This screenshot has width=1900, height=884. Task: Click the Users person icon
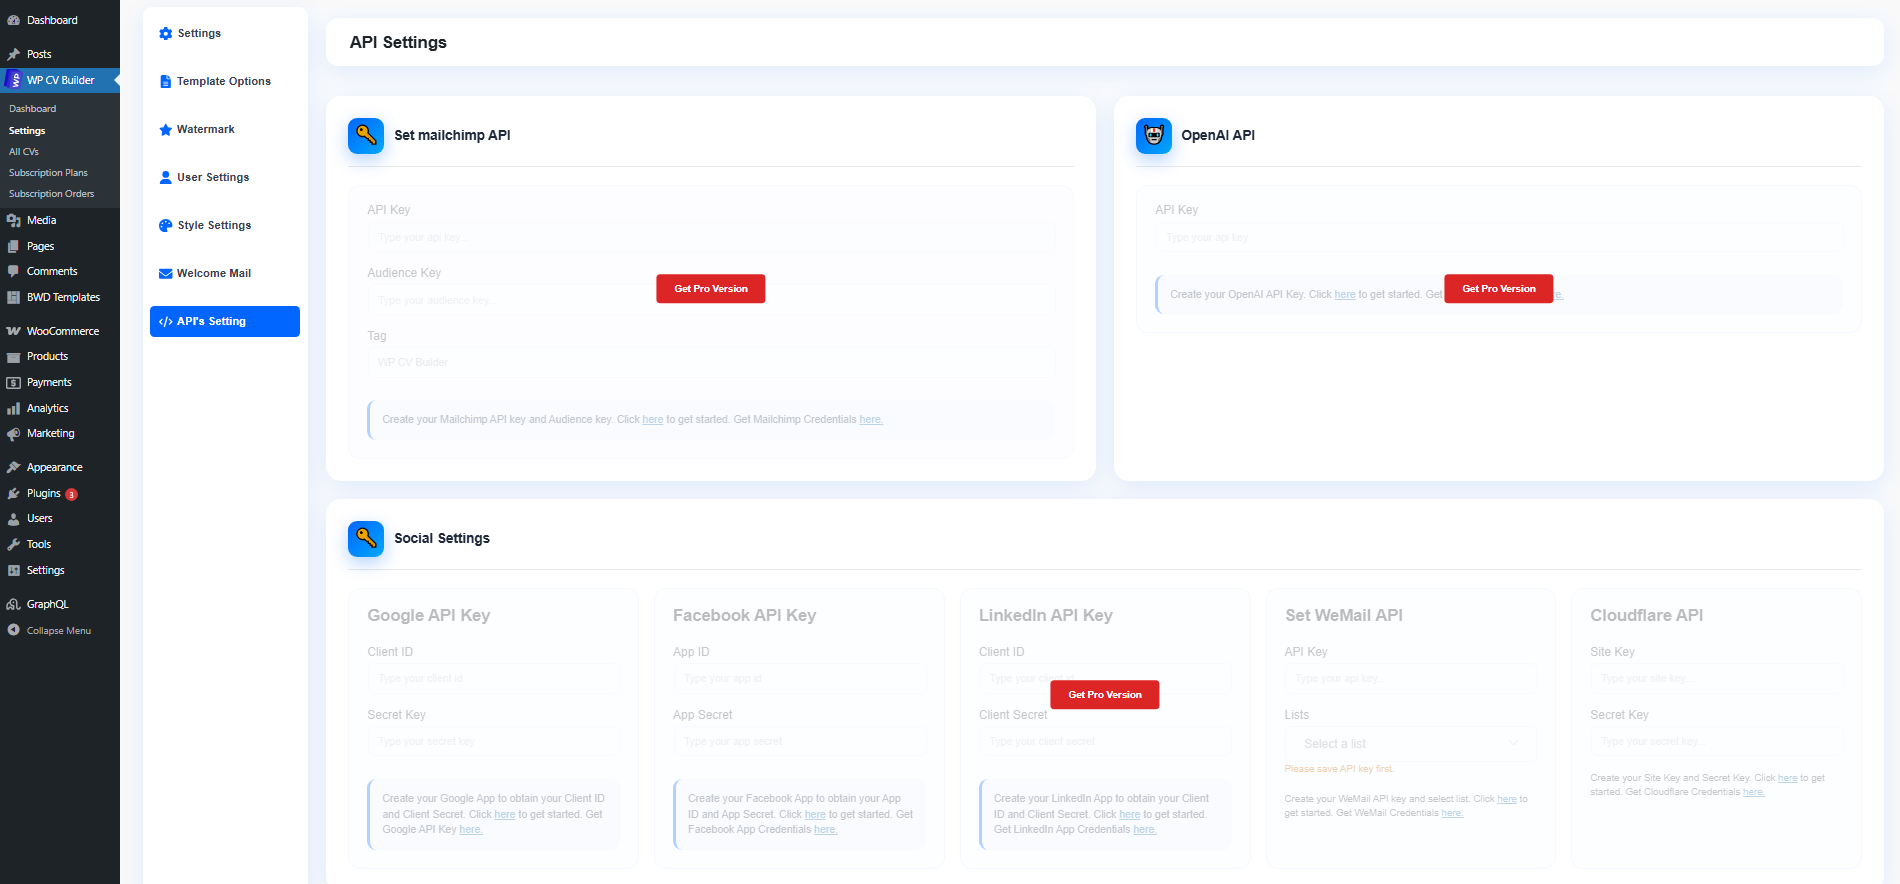click(x=13, y=518)
